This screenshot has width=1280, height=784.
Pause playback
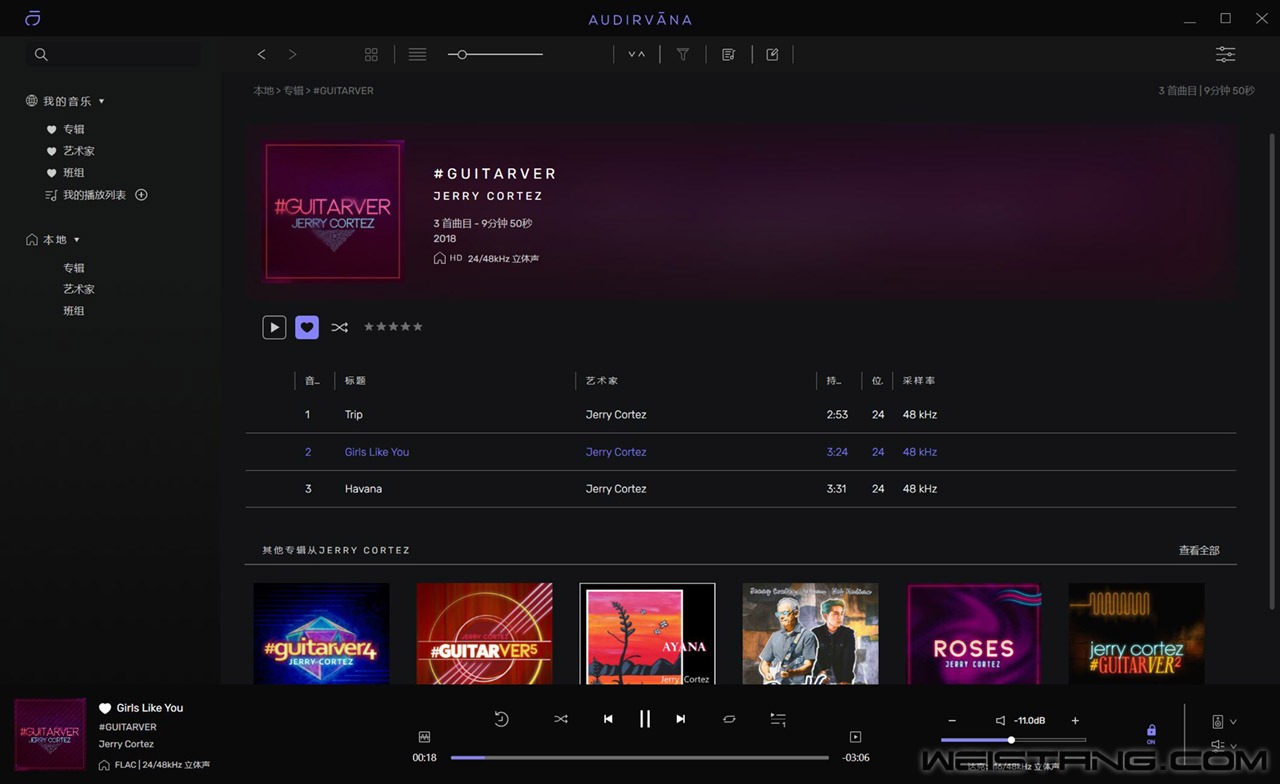(645, 719)
